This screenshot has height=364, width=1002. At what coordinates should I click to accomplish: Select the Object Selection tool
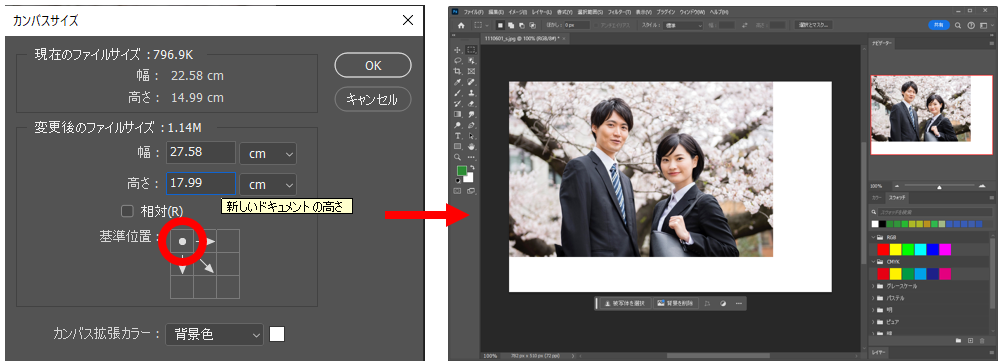tap(472, 60)
